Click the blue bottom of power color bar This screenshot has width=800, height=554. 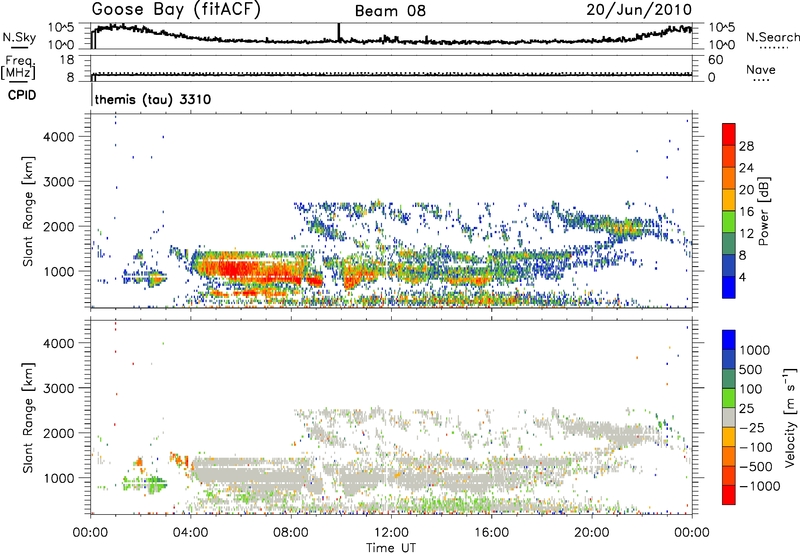(x=729, y=287)
